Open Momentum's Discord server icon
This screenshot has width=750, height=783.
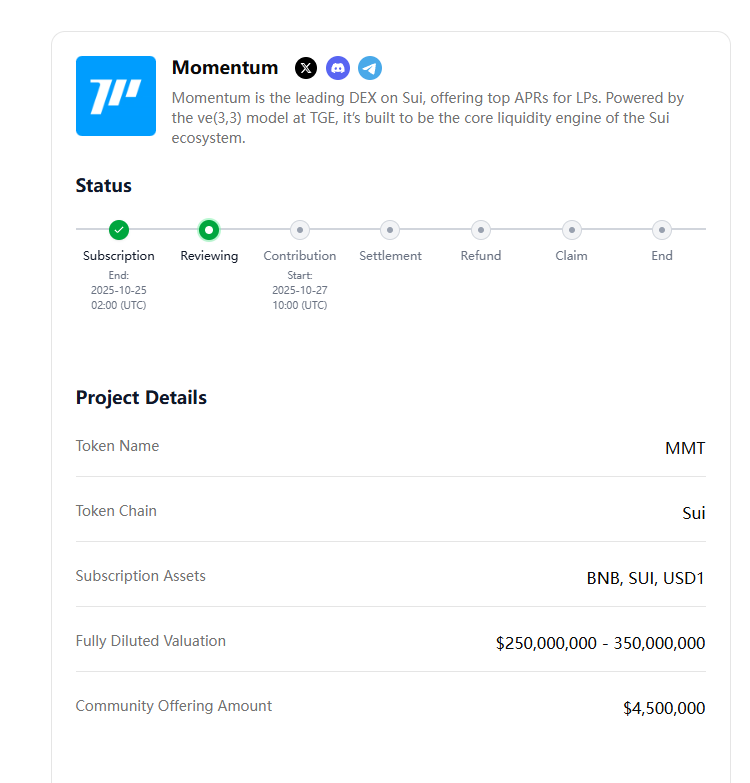coord(338,68)
